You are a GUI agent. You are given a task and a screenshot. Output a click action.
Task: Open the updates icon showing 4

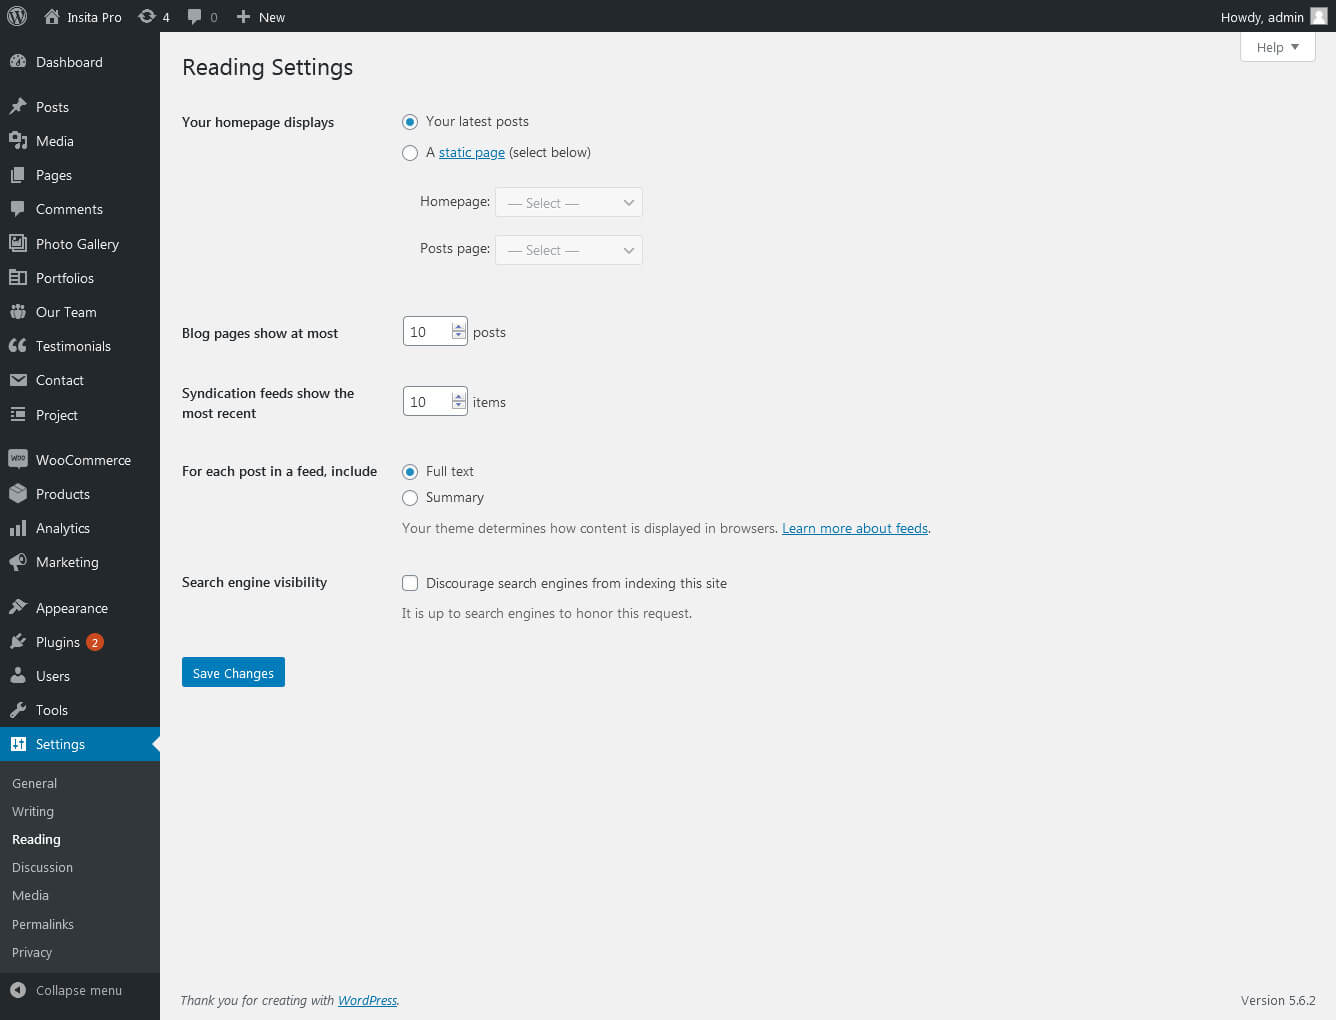[x=147, y=16]
